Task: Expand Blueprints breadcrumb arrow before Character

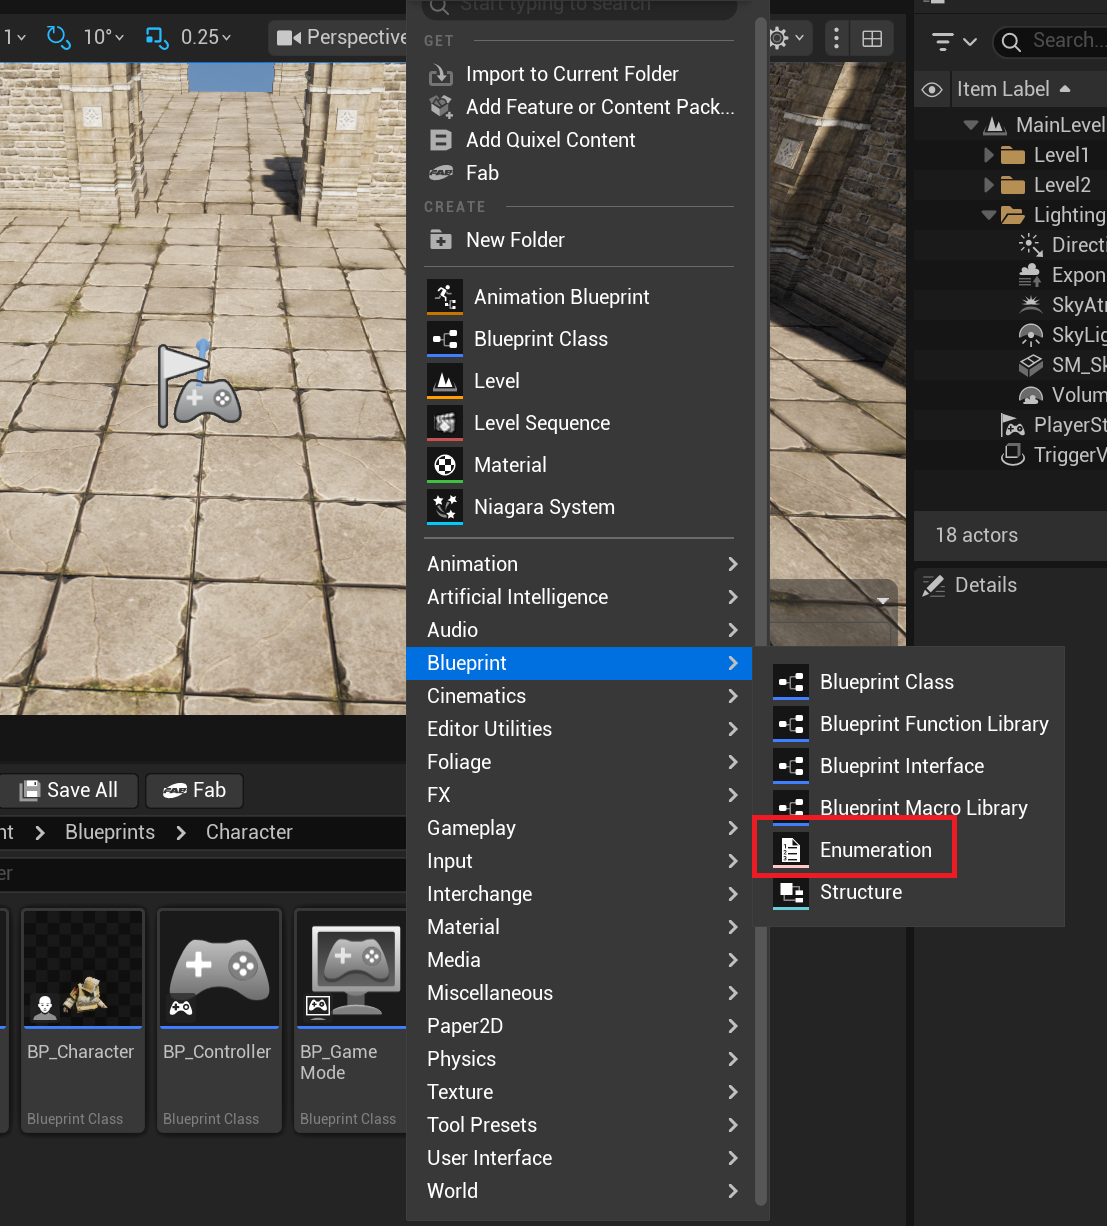Action: coord(181,832)
